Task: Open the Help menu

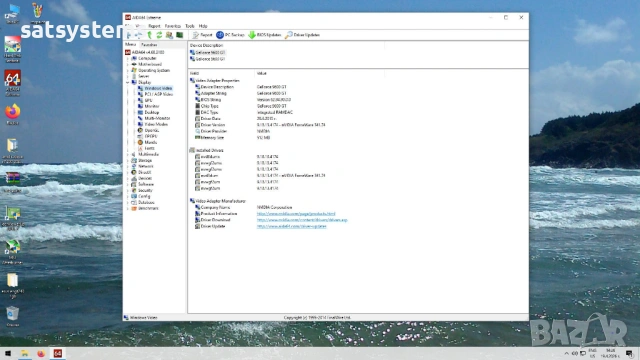Action: coord(203,26)
